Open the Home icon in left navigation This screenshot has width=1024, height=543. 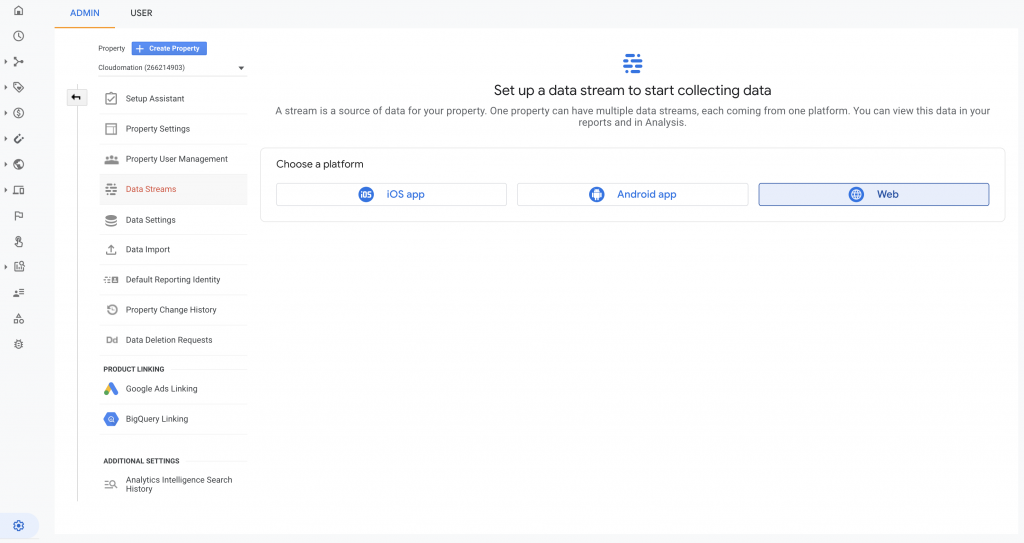18,10
